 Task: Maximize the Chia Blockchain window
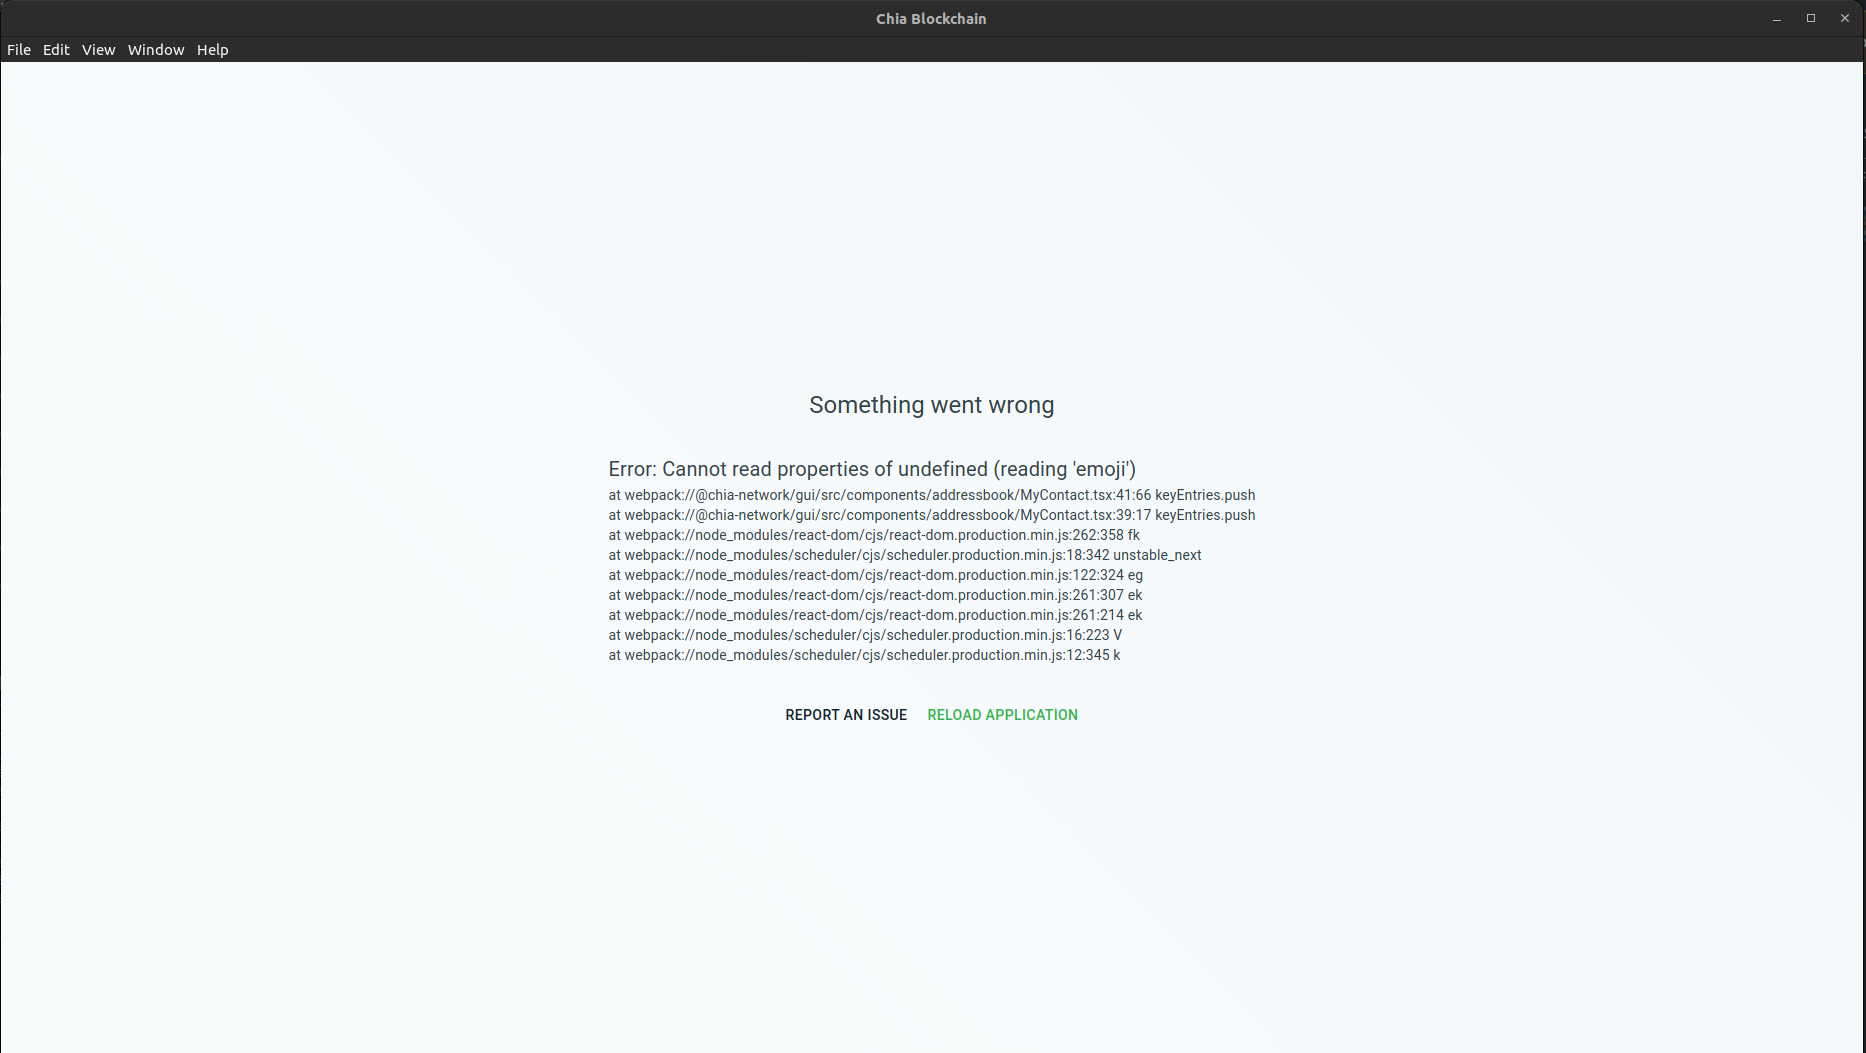[x=1810, y=17]
